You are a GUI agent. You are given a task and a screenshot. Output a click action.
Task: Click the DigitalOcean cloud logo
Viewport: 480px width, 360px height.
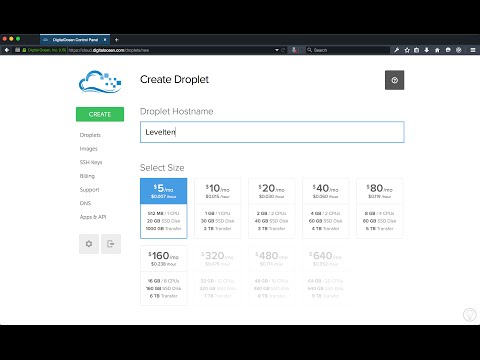pos(100,81)
